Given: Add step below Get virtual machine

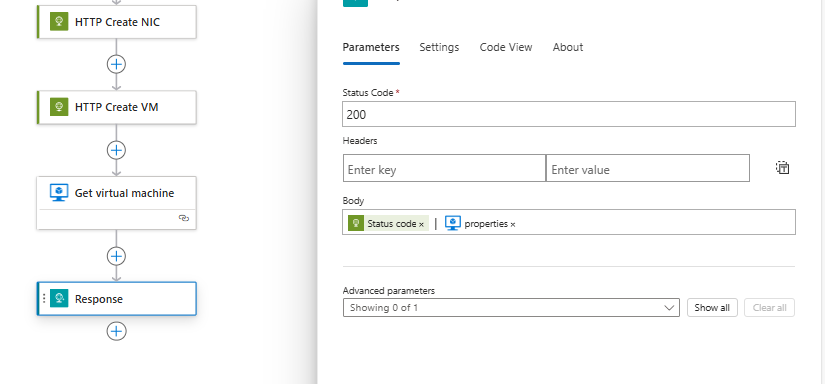Looking at the screenshot, I should coord(116,257).
